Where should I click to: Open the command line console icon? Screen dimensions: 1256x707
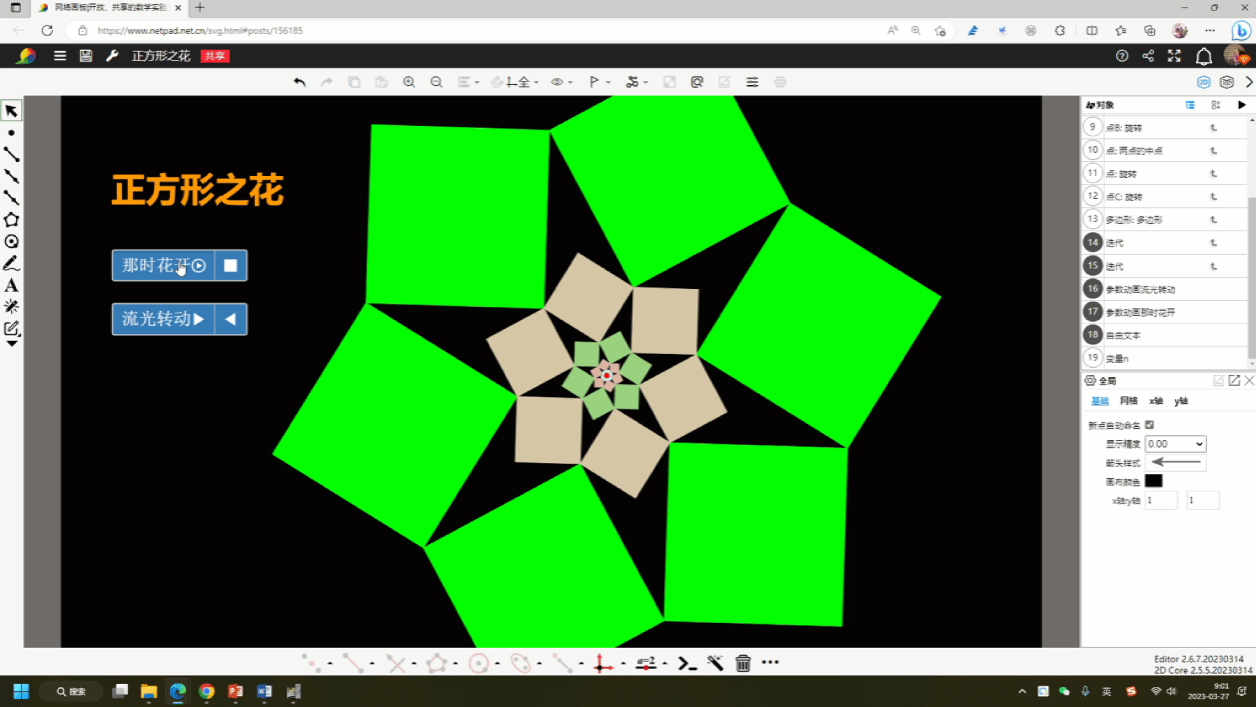(687, 663)
